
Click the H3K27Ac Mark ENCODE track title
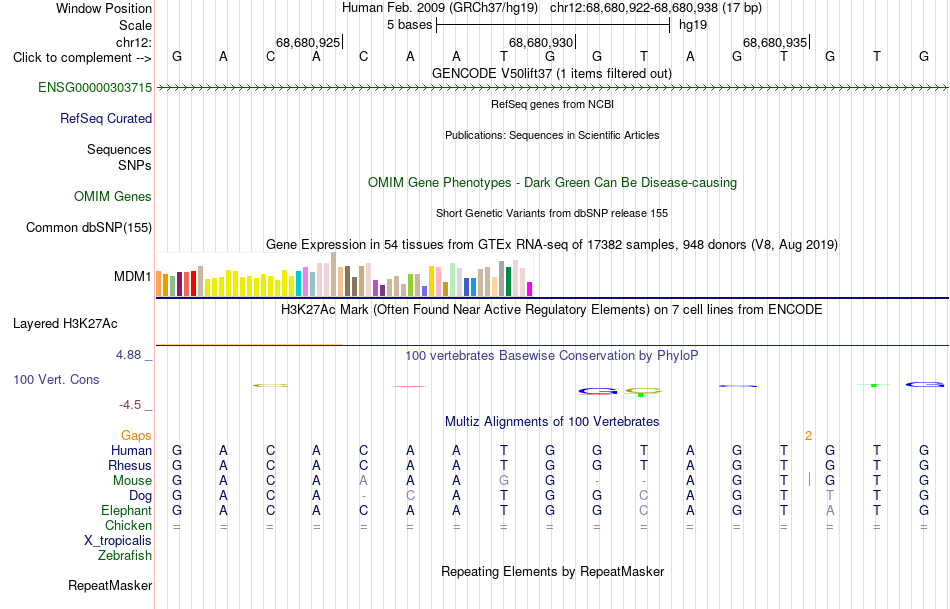coord(552,310)
